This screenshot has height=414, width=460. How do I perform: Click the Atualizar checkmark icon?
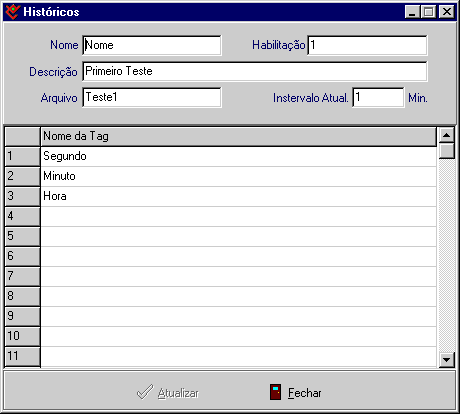145,392
